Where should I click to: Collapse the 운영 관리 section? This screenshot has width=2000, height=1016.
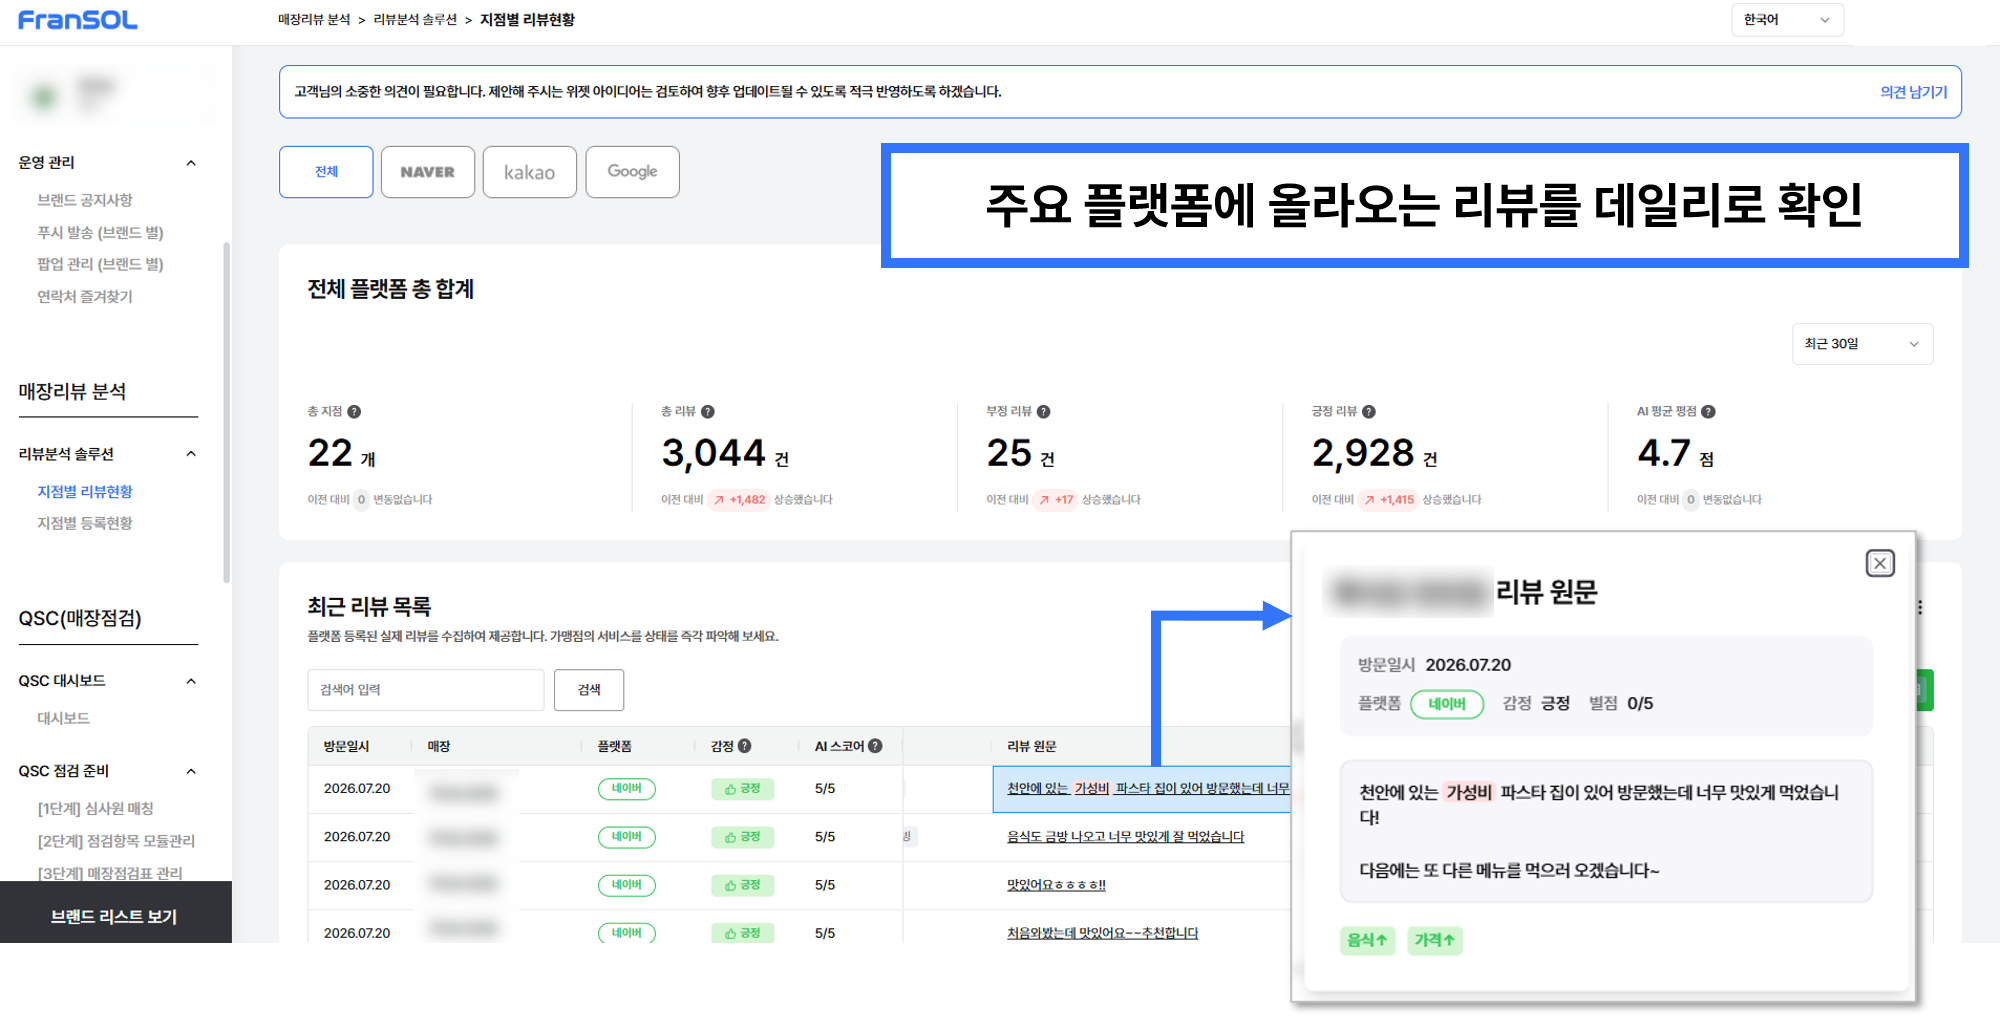tap(191, 163)
